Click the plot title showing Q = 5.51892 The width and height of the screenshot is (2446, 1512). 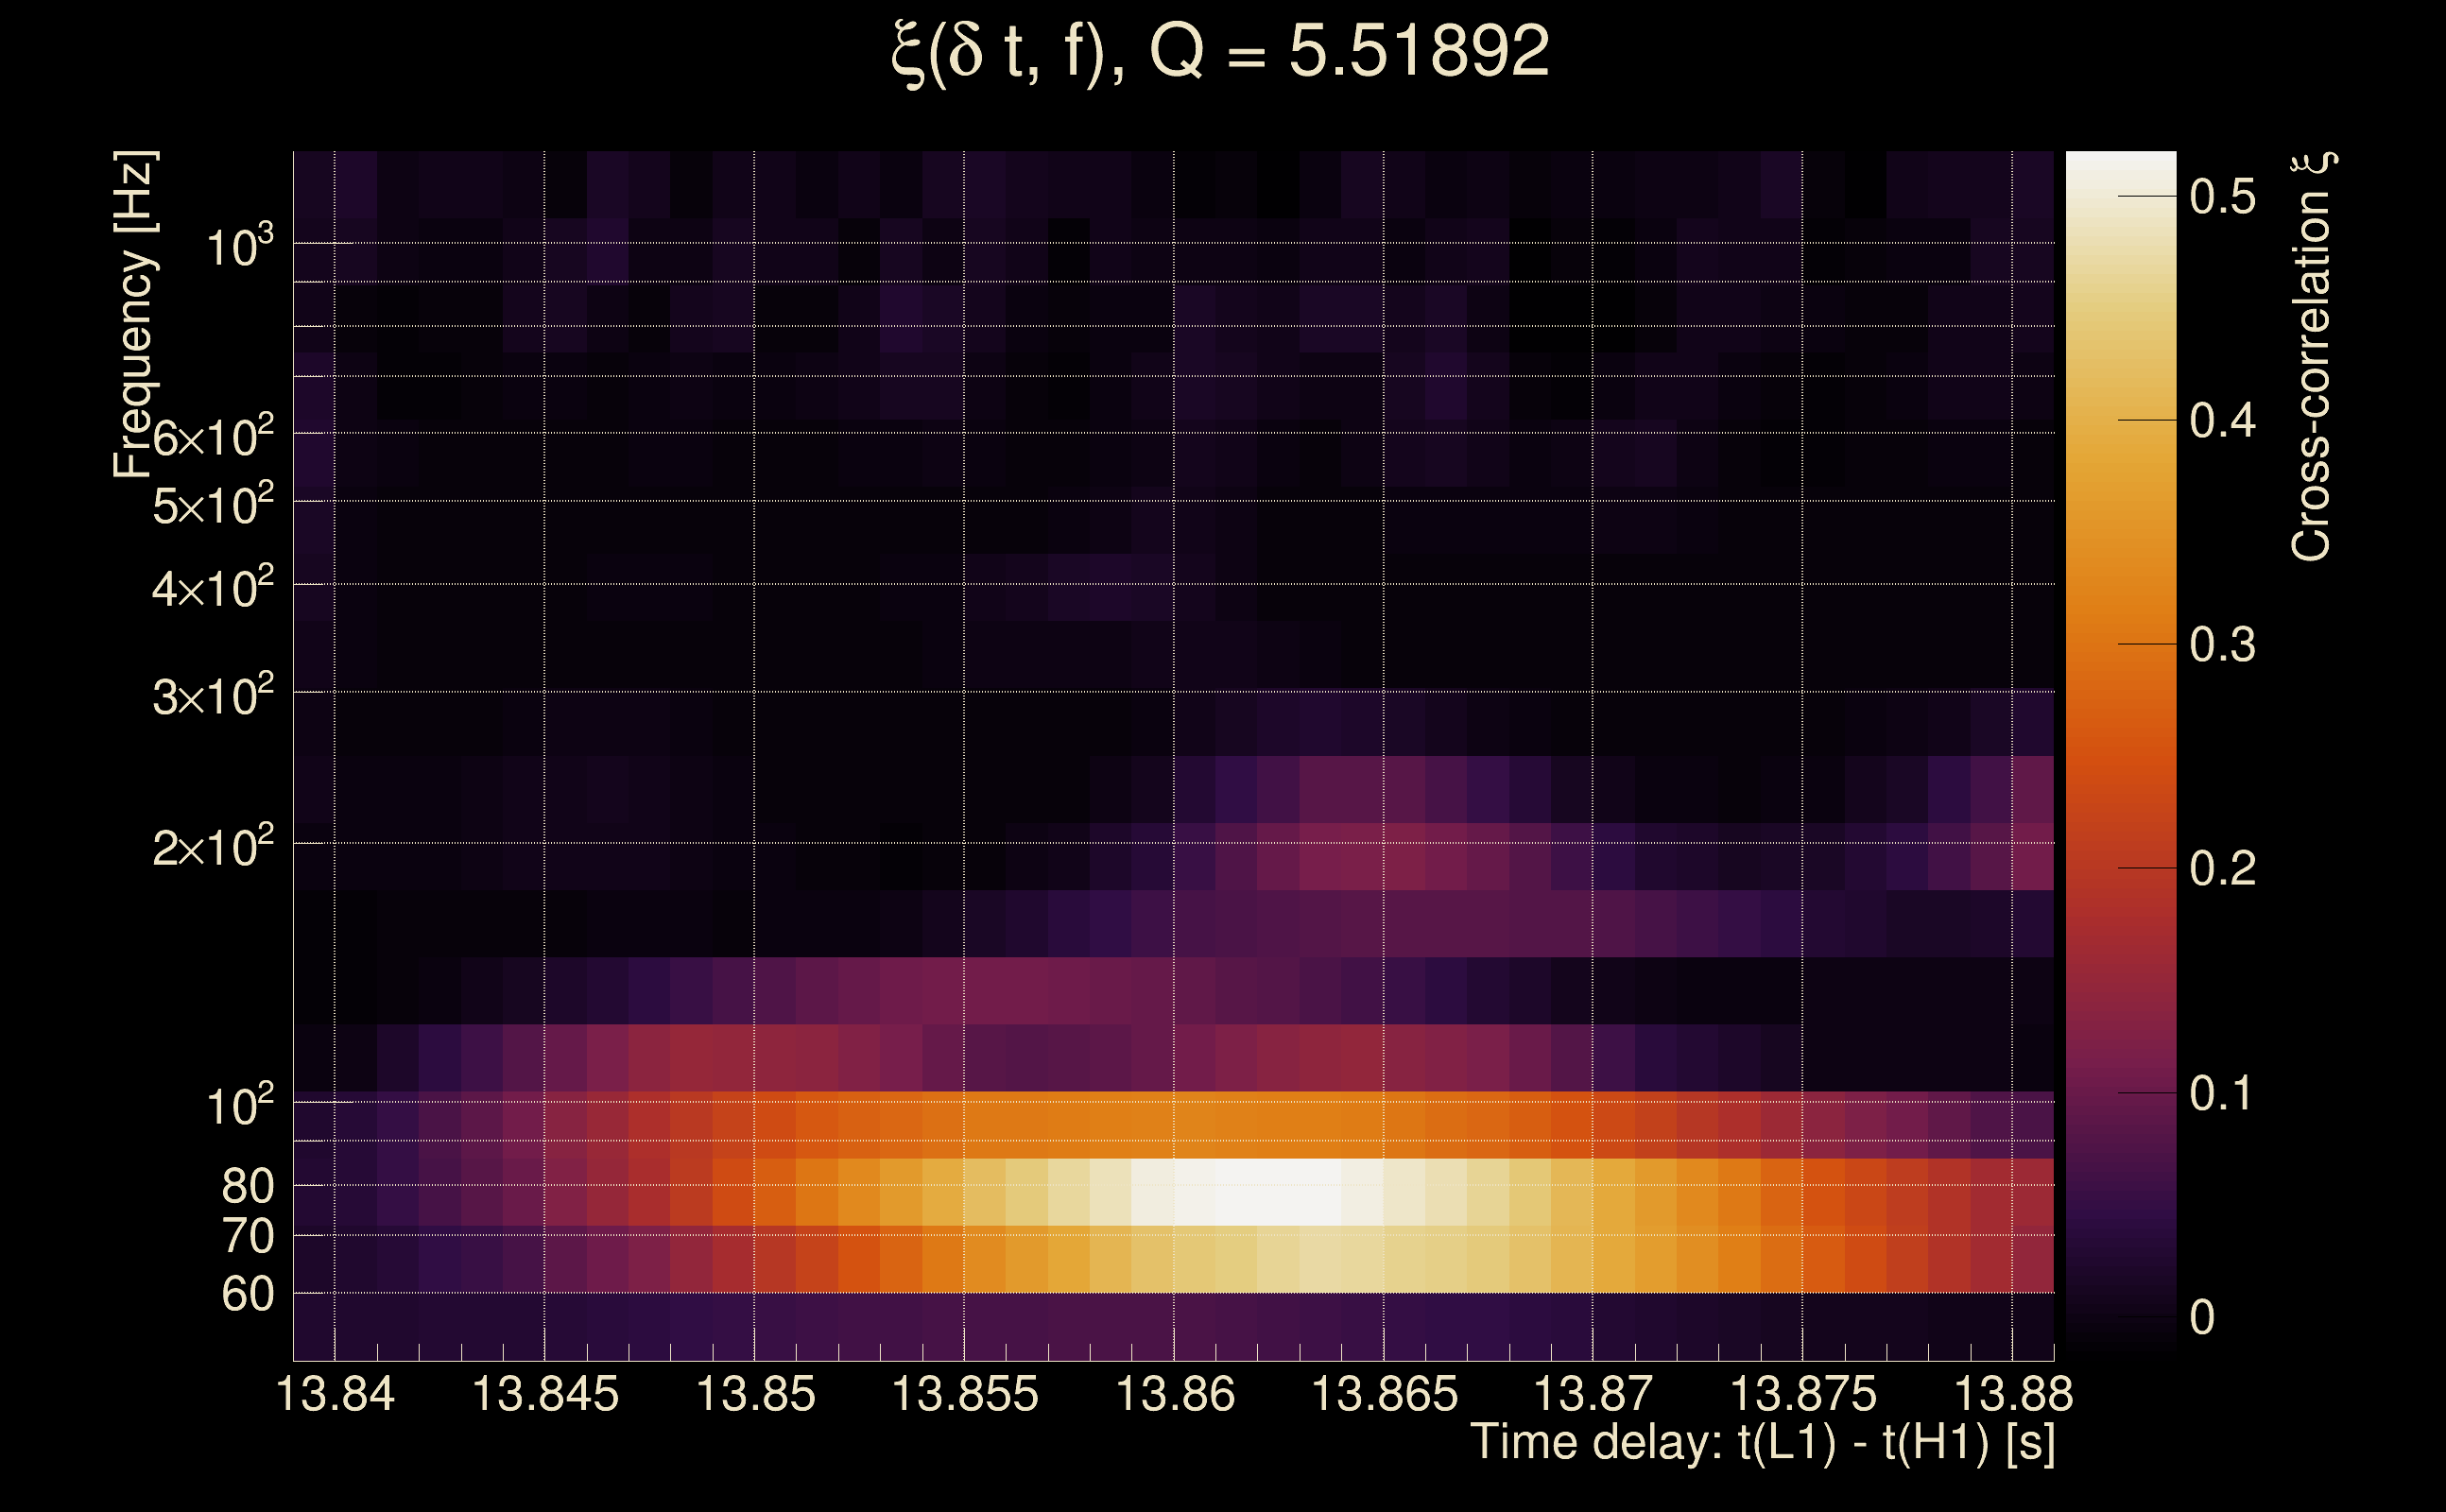point(1220,52)
